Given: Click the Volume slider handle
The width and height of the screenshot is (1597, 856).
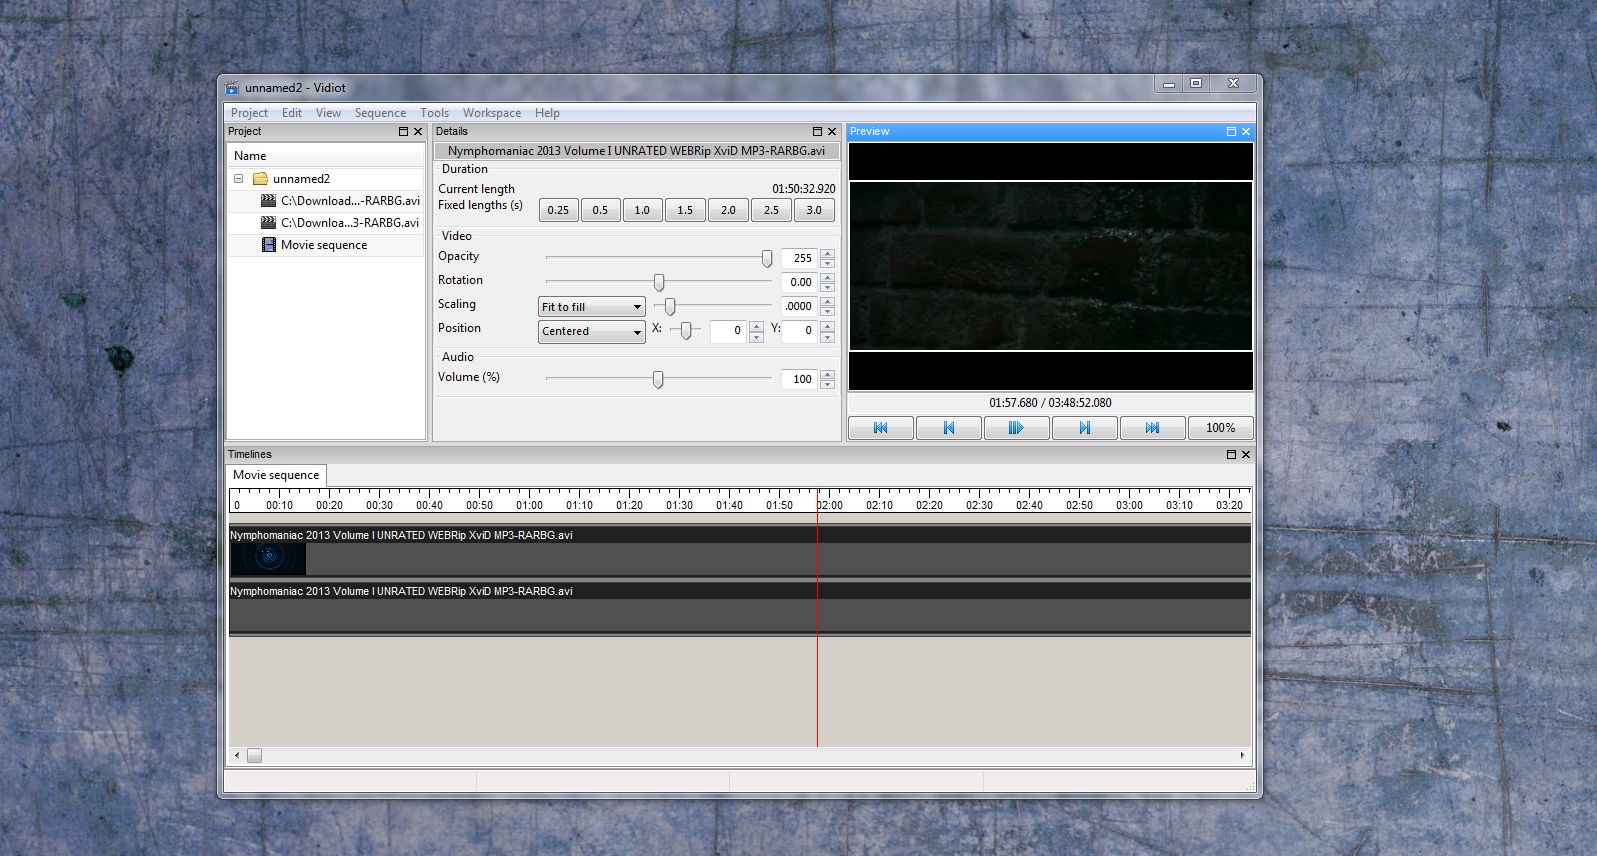Looking at the screenshot, I should pos(658,379).
